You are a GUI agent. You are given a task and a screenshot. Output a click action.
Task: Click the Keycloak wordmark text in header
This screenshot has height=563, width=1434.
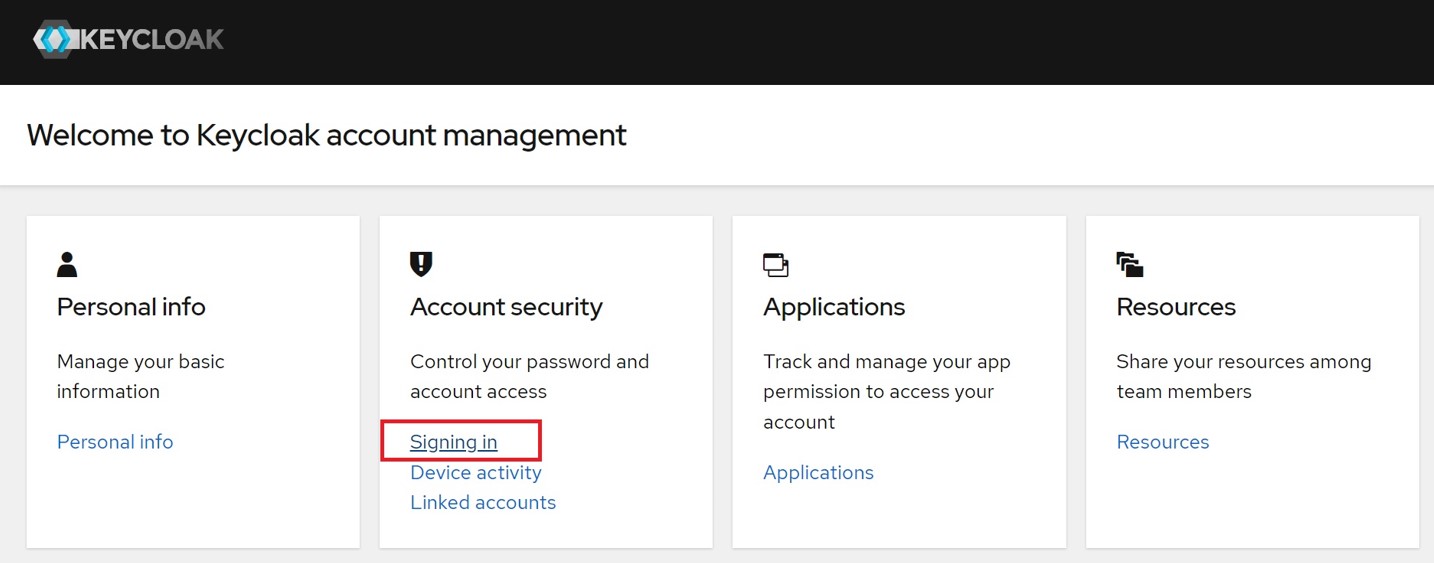coord(150,40)
